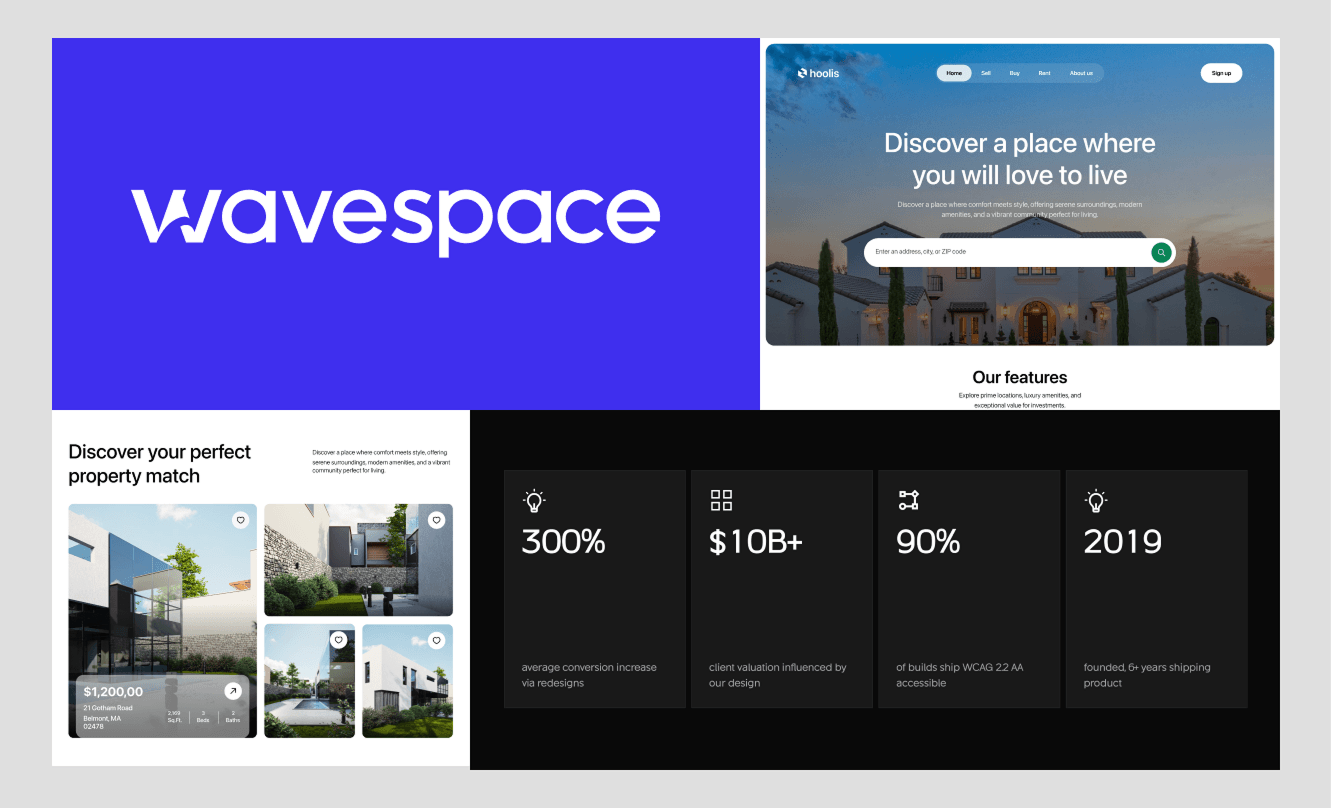Click the 21 Gotham Road address
The image size is (1331, 808).
[x=108, y=708]
